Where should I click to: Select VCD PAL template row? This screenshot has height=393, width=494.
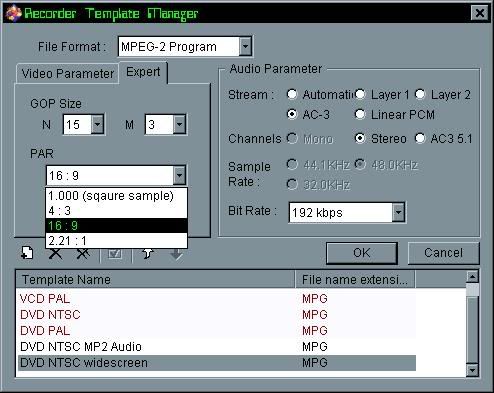(217, 298)
